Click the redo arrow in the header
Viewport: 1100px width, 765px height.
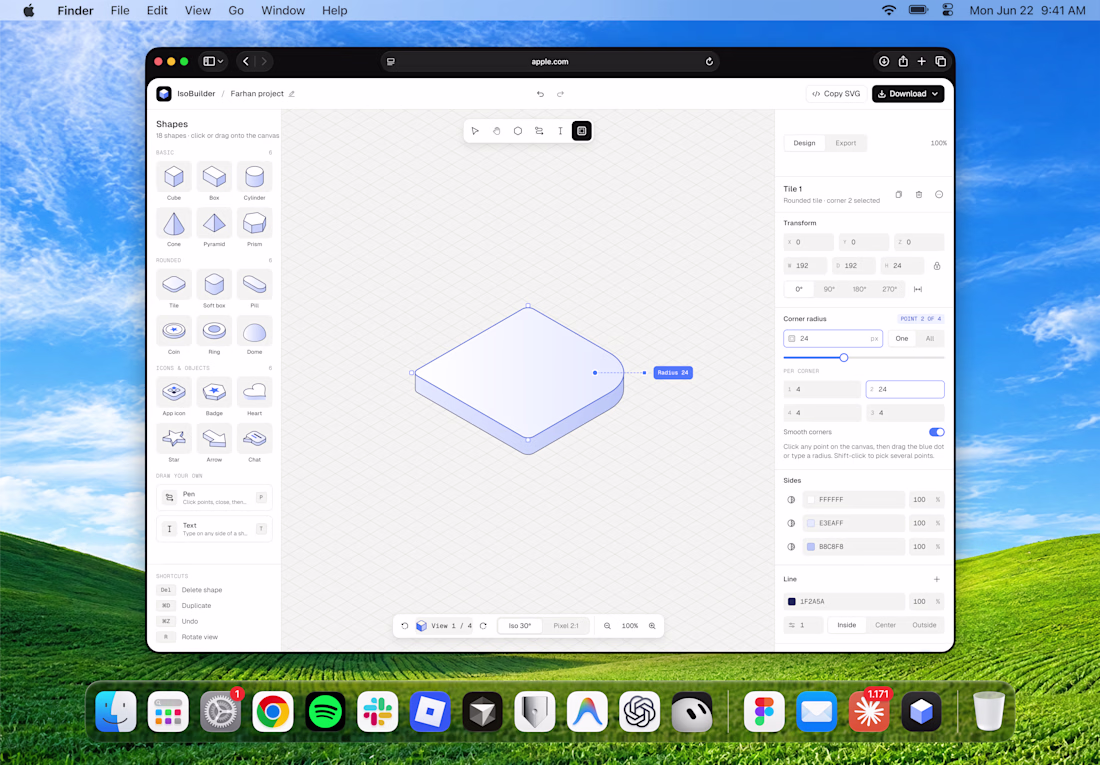[x=561, y=94]
